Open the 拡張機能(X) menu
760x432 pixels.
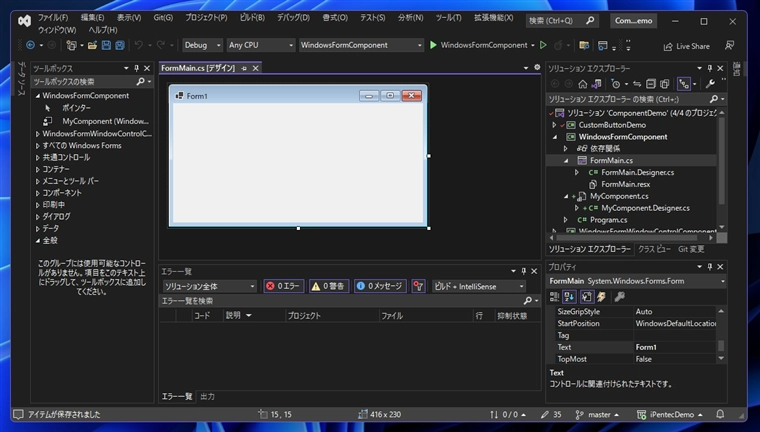click(493, 18)
